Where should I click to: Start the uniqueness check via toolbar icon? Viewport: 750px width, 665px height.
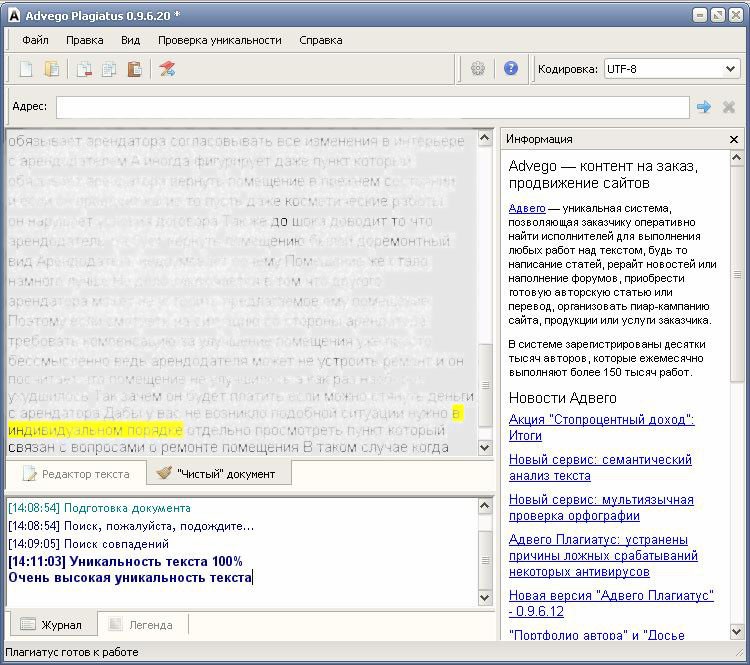[167, 69]
